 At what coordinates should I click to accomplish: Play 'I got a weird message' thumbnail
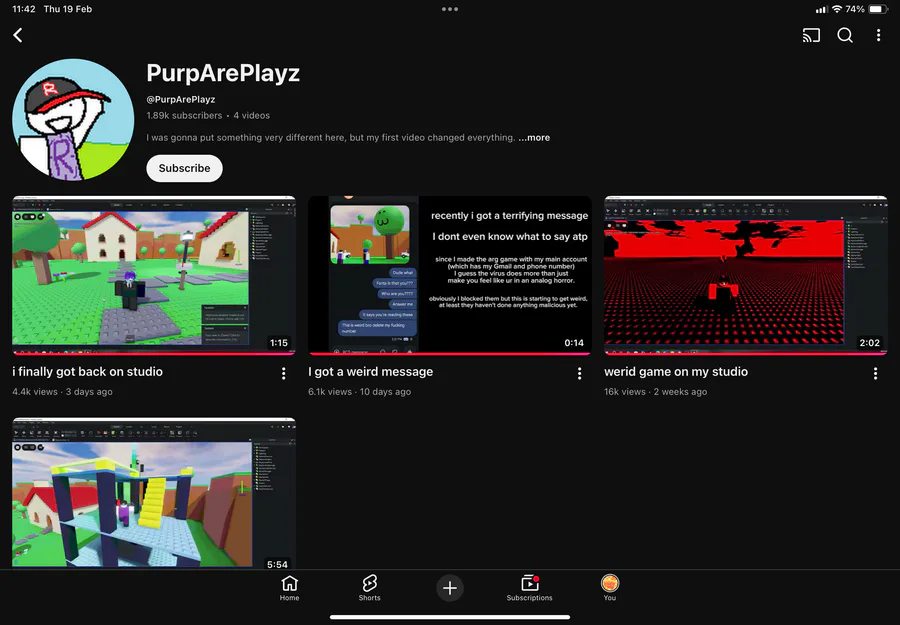pyautogui.click(x=450, y=275)
